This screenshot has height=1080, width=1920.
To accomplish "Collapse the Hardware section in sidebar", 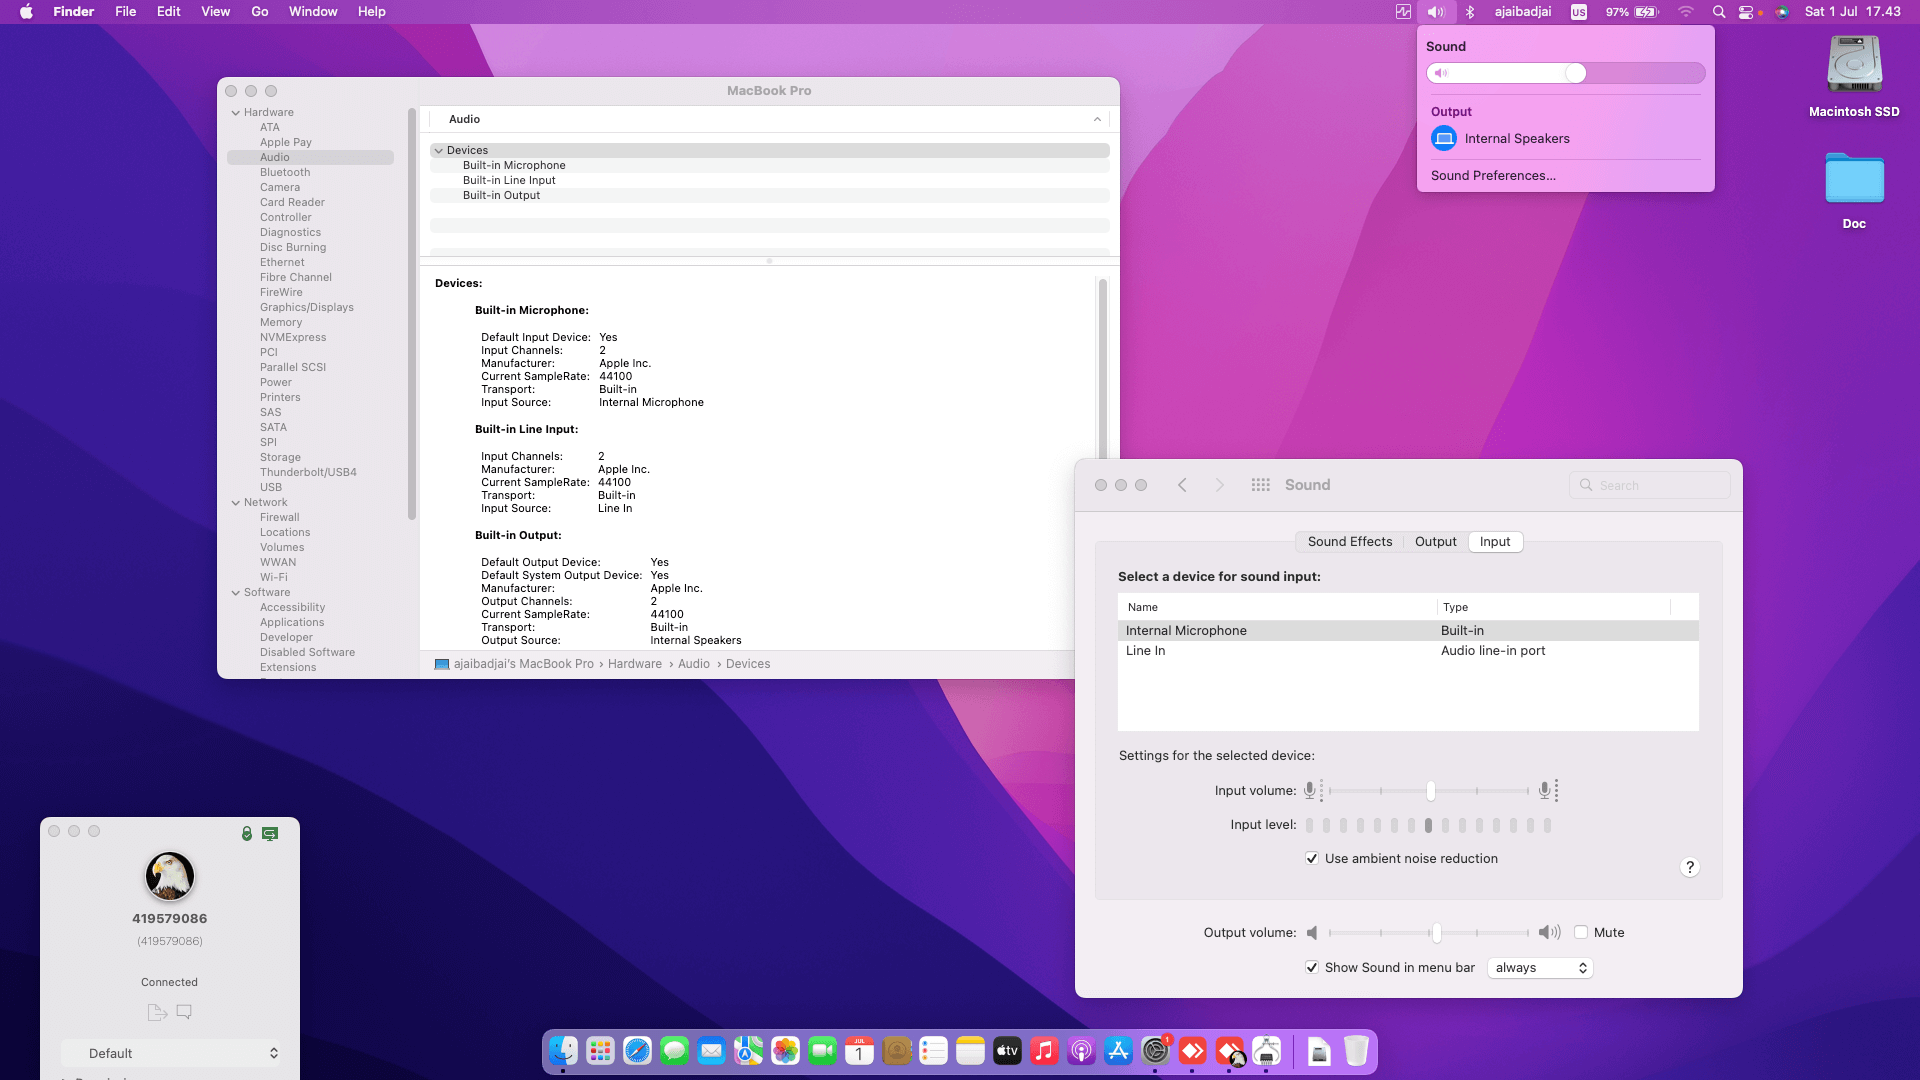I will click(236, 113).
